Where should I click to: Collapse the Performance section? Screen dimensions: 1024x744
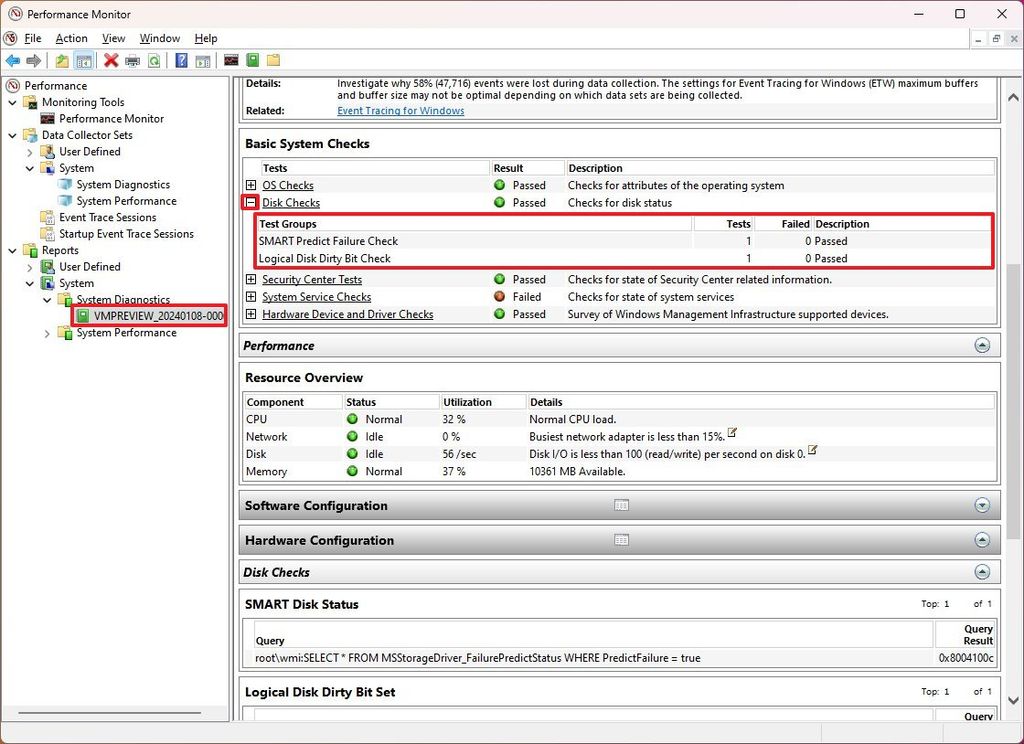click(982, 346)
